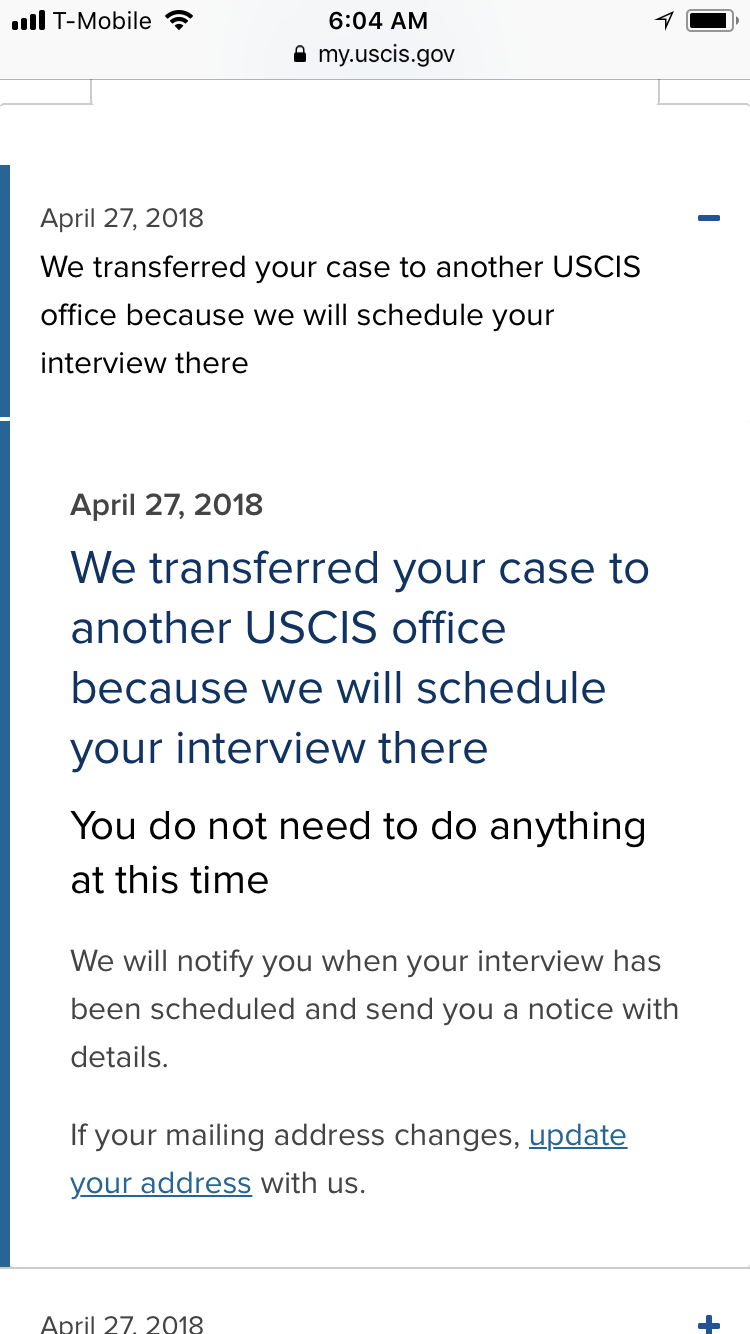The image size is (750, 1334).
Task: Tap the my.uscis.gov address bar
Action: [x=375, y=54]
